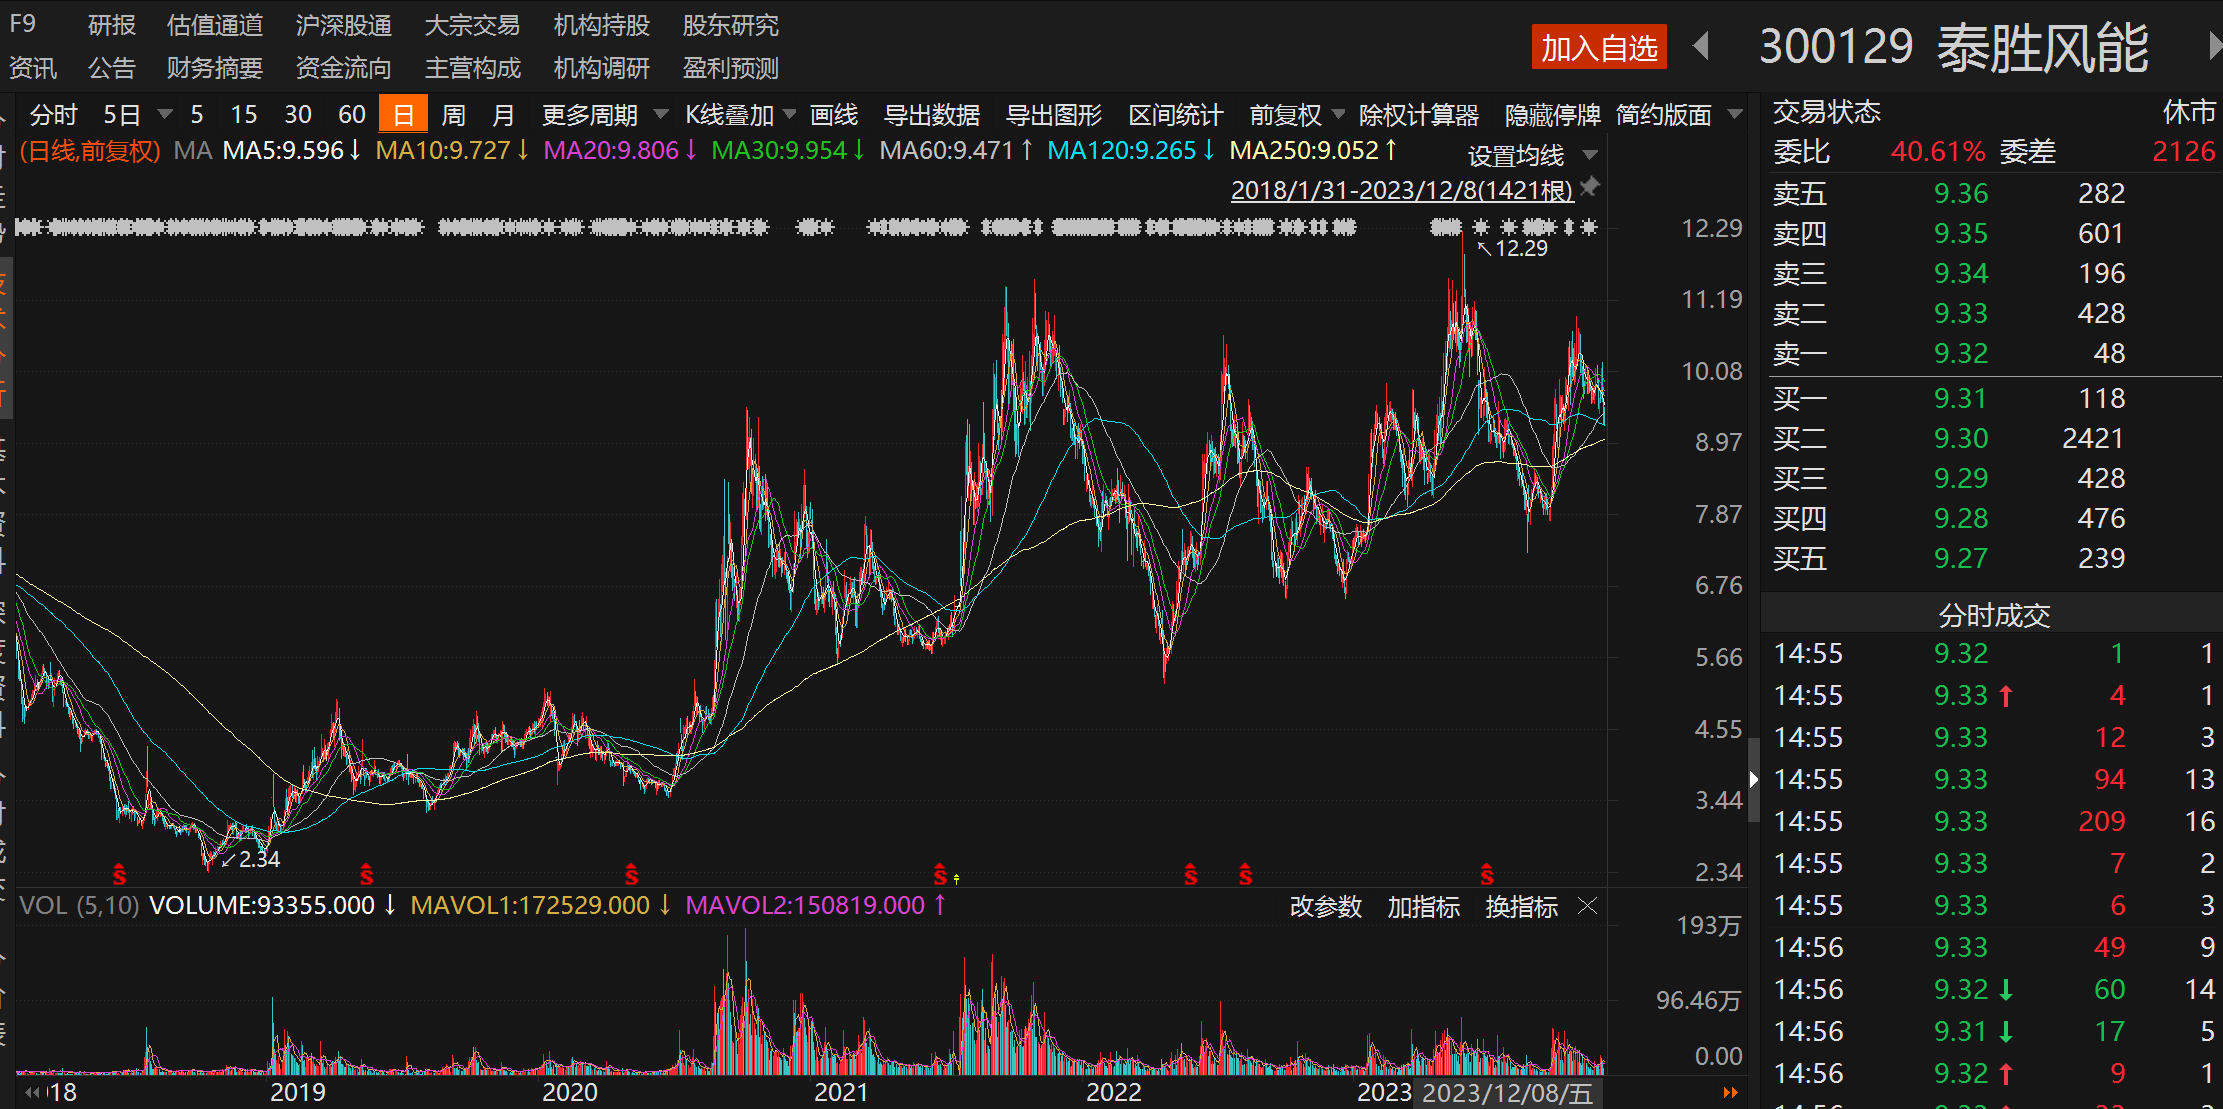The height and width of the screenshot is (1109, 2223).
Task: Click the 2018/1/31-2023/12/8 date range link
Action: pos(1401,189)
